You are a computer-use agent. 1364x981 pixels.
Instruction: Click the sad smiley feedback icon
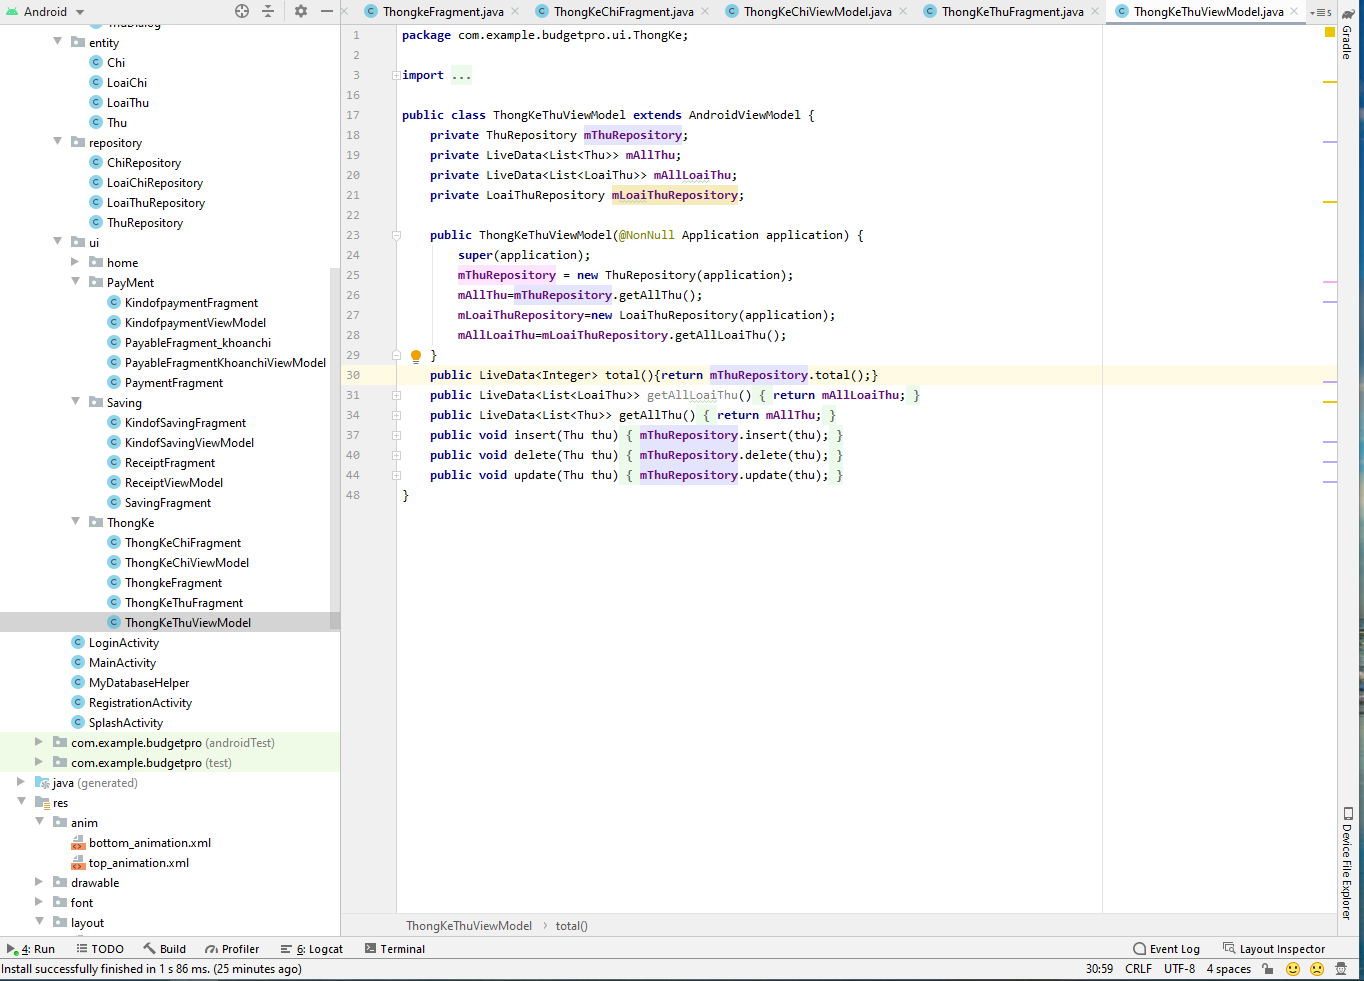click(x=1317, y=969)
